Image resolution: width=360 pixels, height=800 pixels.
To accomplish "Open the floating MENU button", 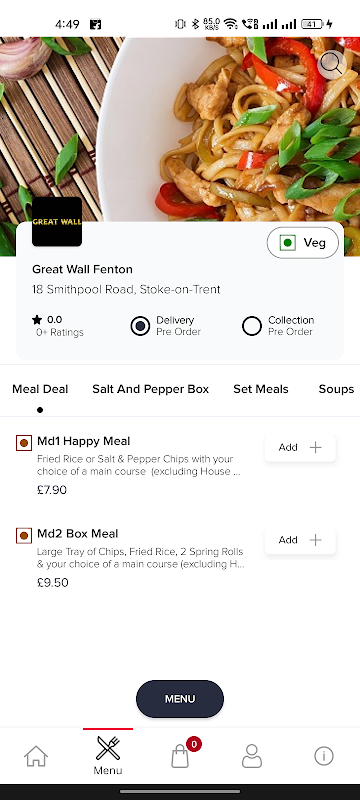I will pos(179,699).
